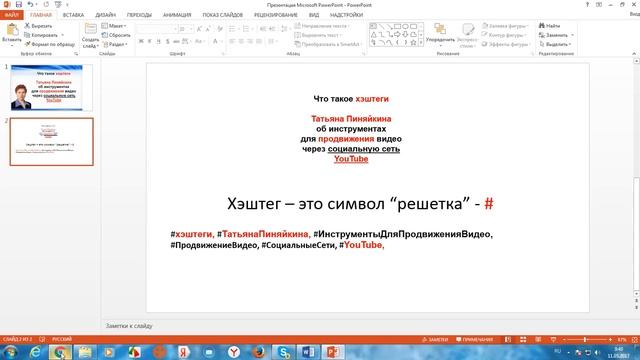Toggle italic К formatting
Screen dimensions: 640x360
point(150,41)
